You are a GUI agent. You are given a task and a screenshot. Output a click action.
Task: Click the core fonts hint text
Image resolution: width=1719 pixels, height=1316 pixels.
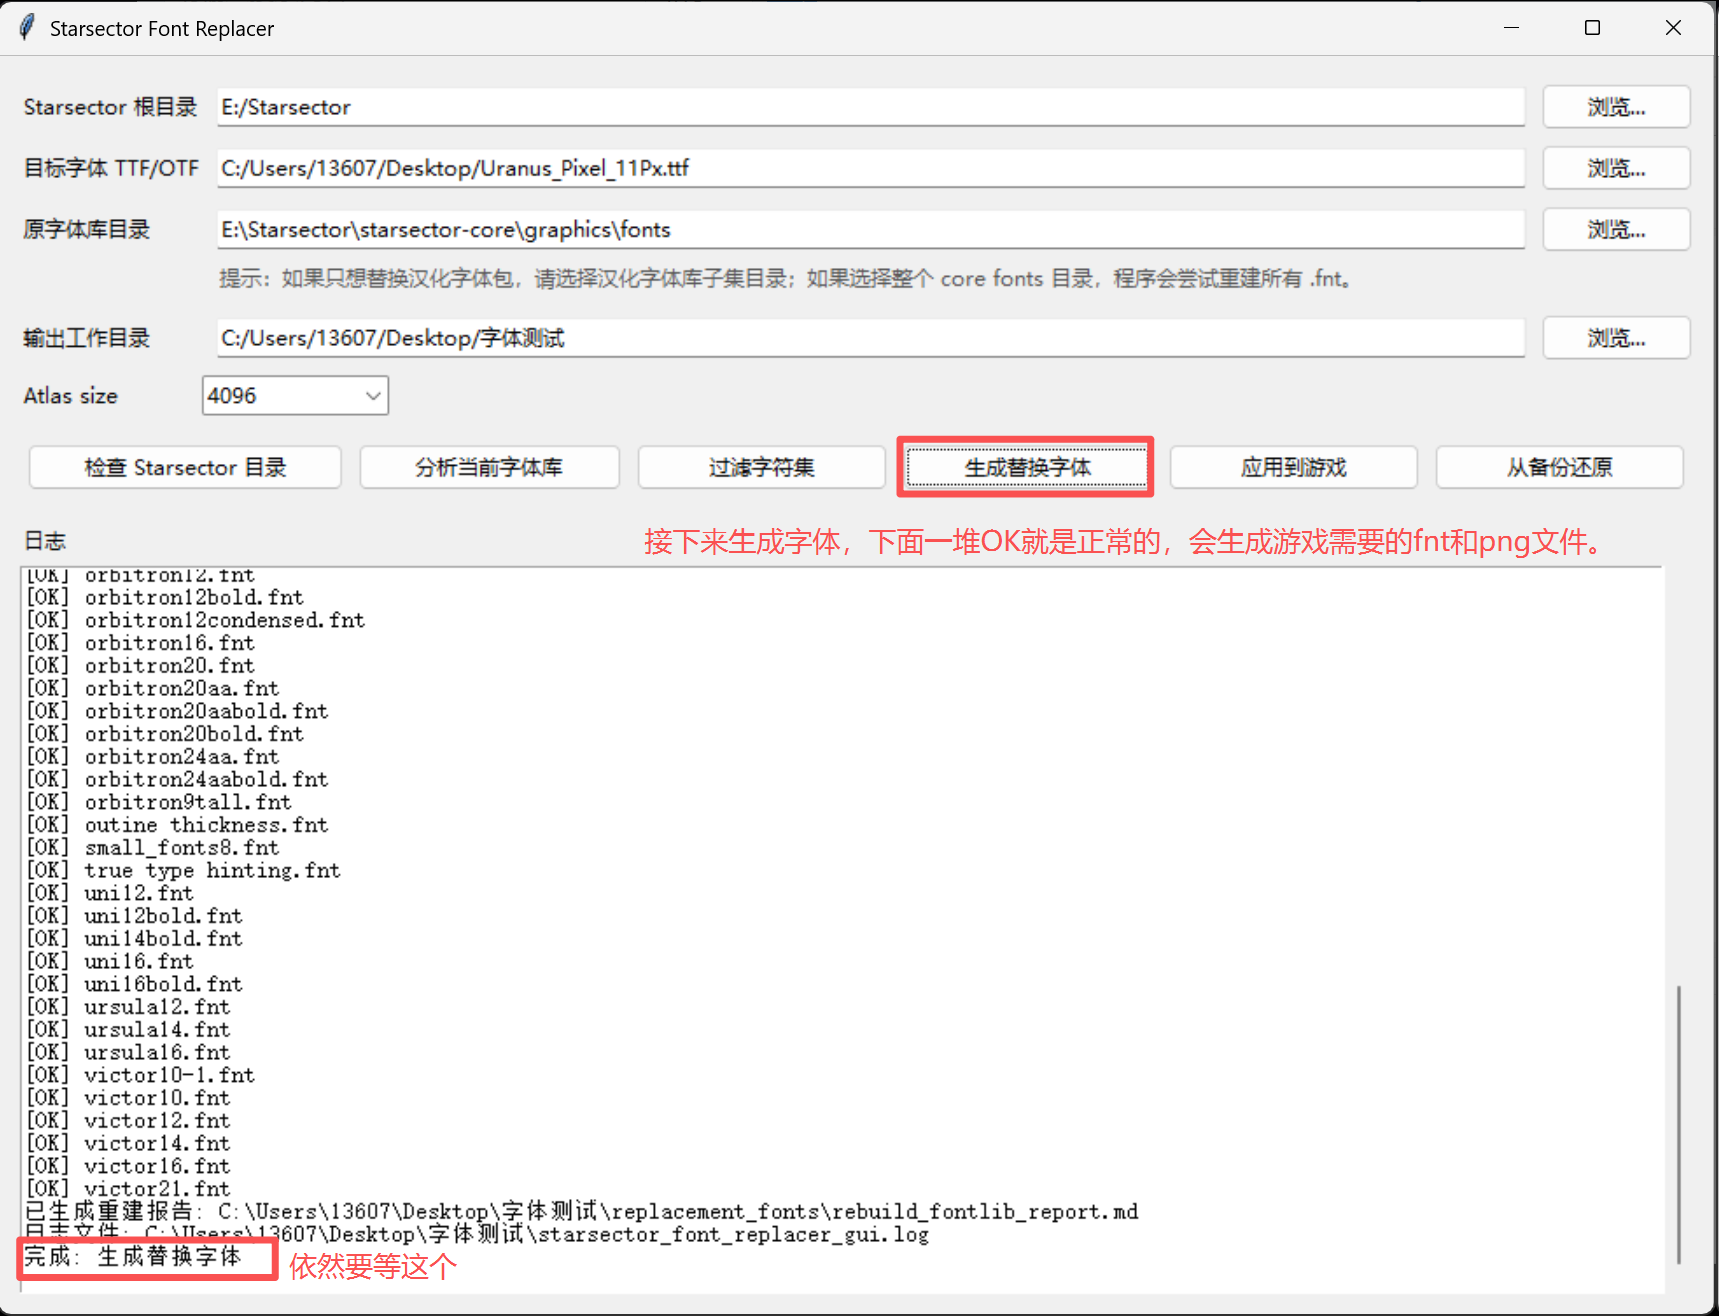click(786, 278)
